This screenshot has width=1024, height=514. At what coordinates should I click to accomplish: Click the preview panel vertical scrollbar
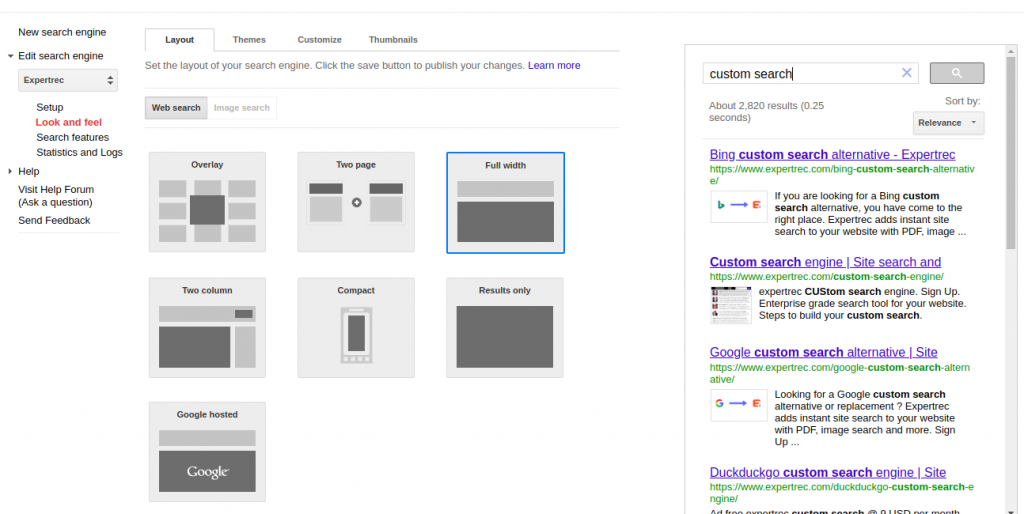[1012, 152]
